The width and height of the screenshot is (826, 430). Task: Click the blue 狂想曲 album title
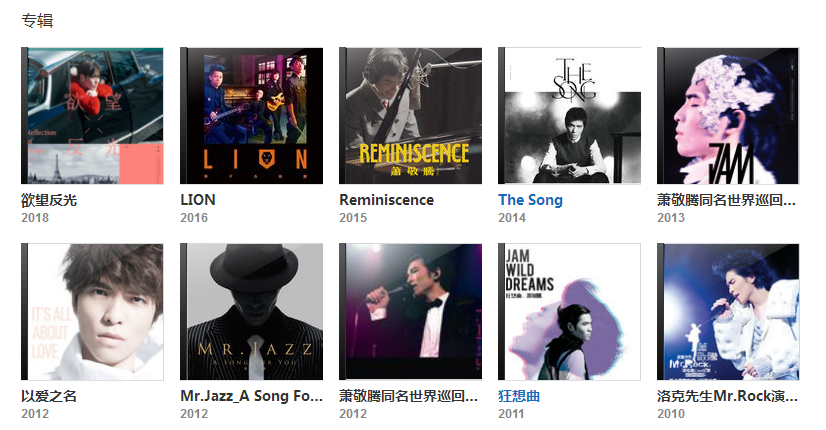tap(519, 396)
